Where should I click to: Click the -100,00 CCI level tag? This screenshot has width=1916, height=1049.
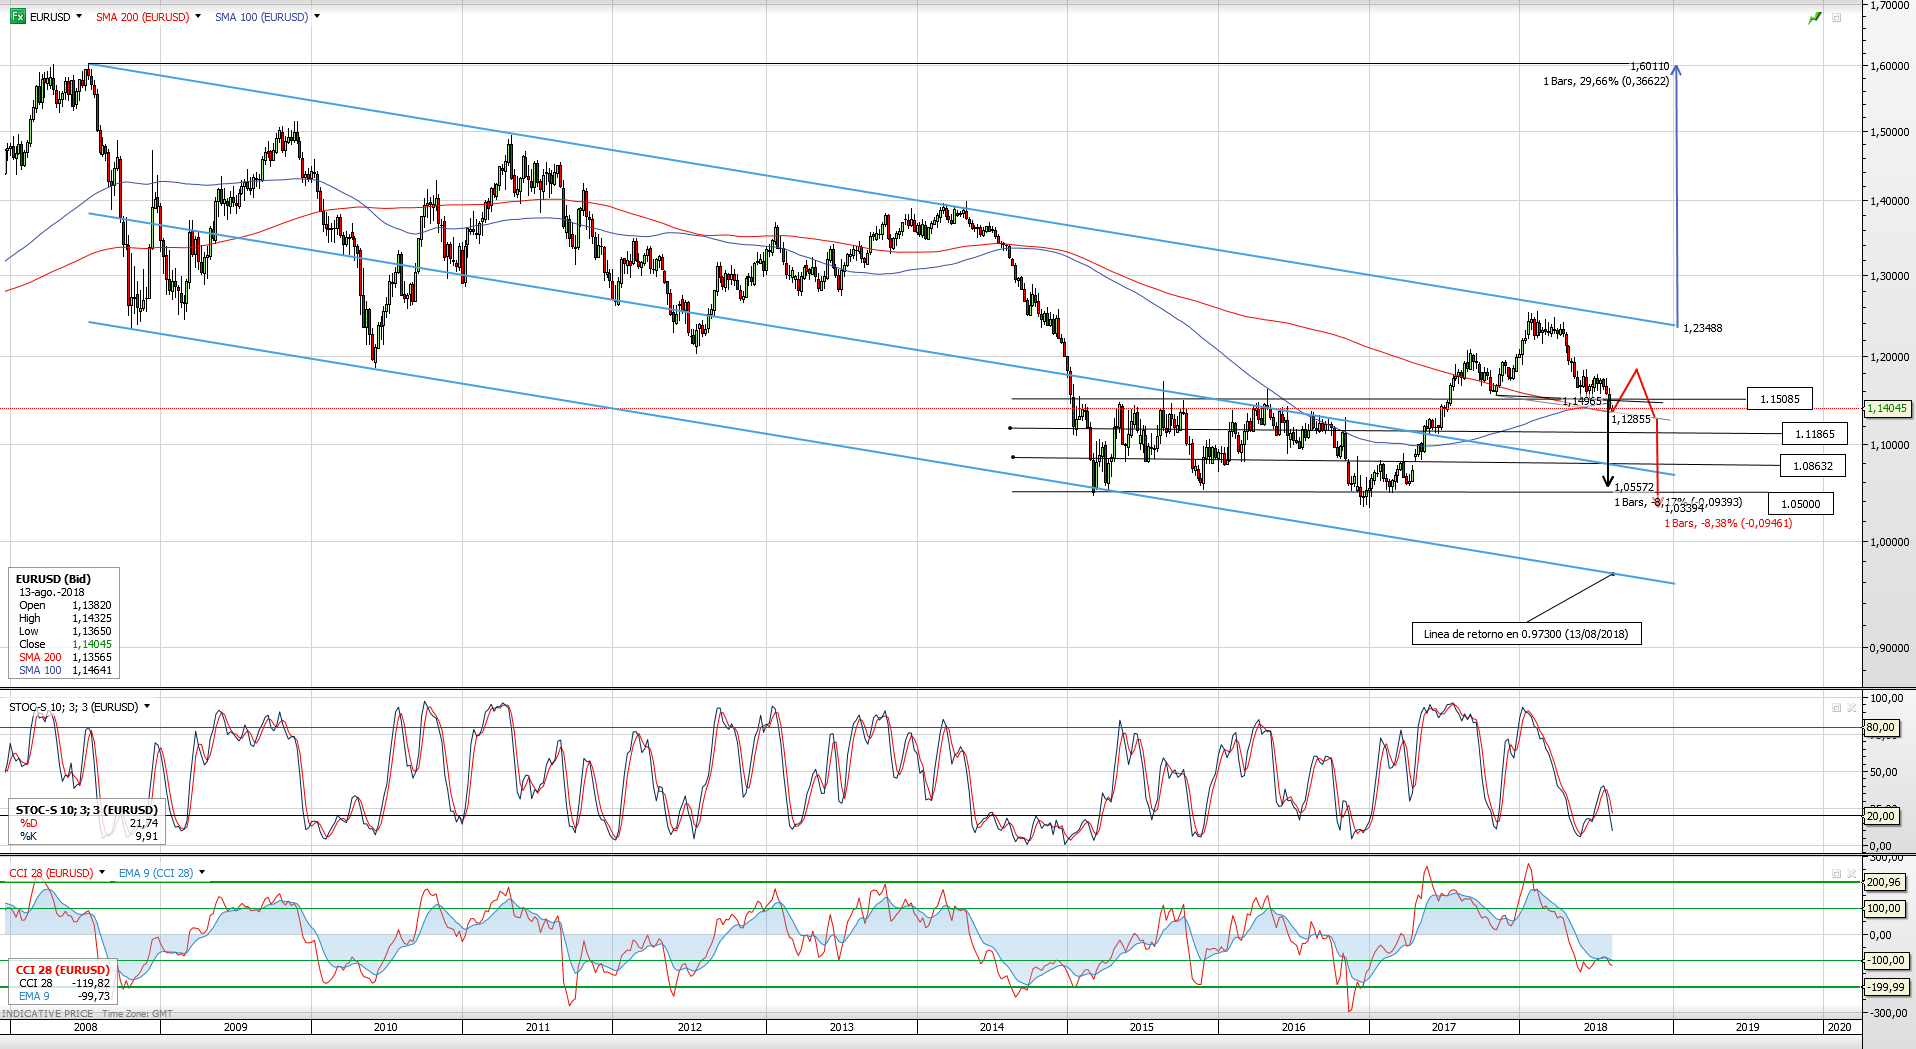[x=1886, y=961]
